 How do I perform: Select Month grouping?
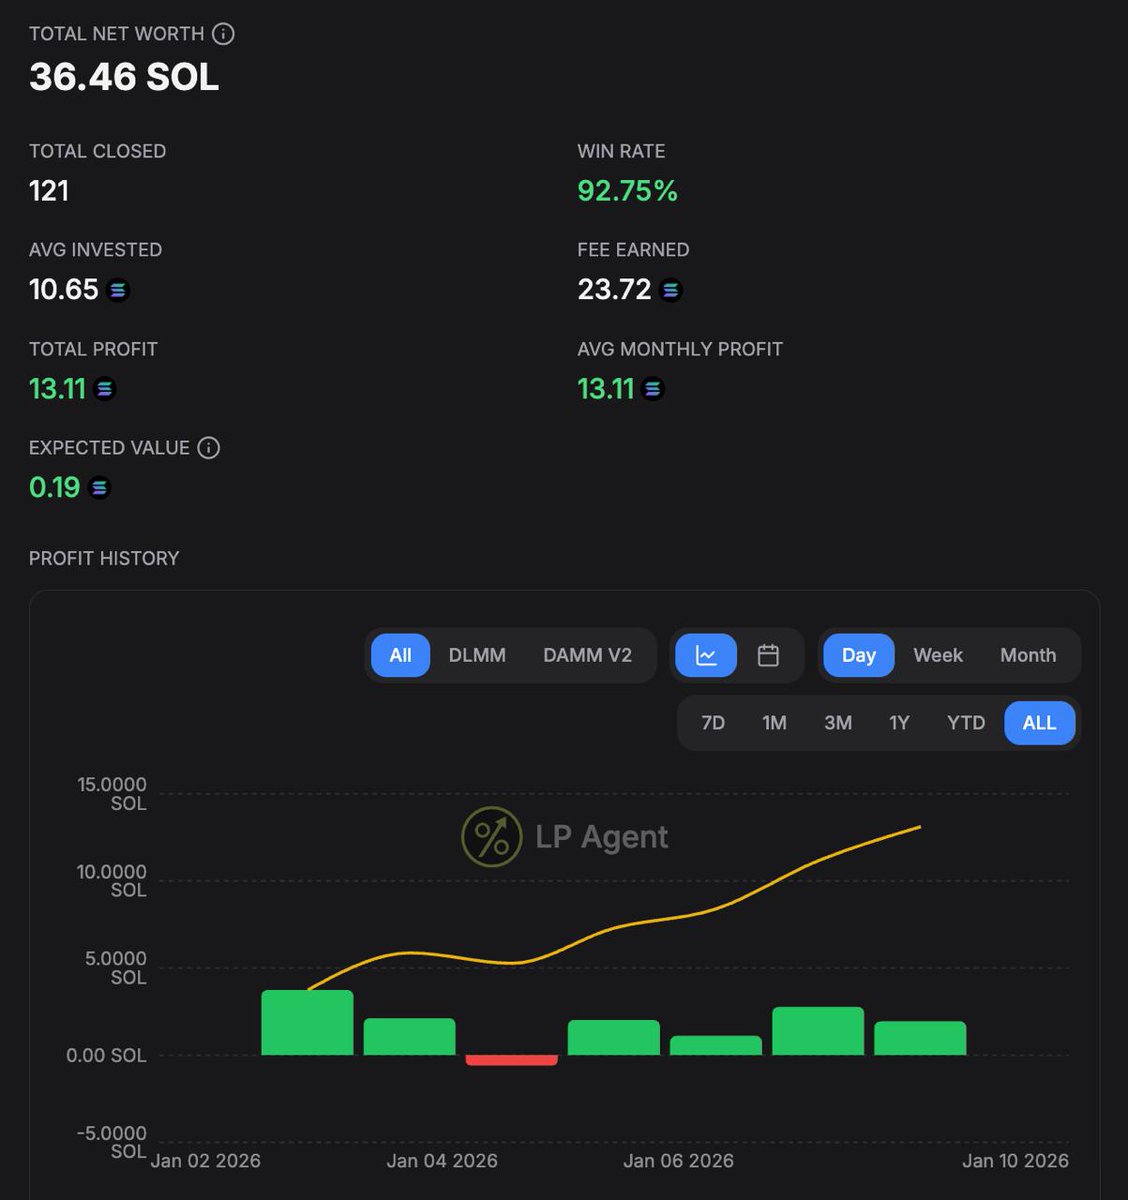point(1028,655)
